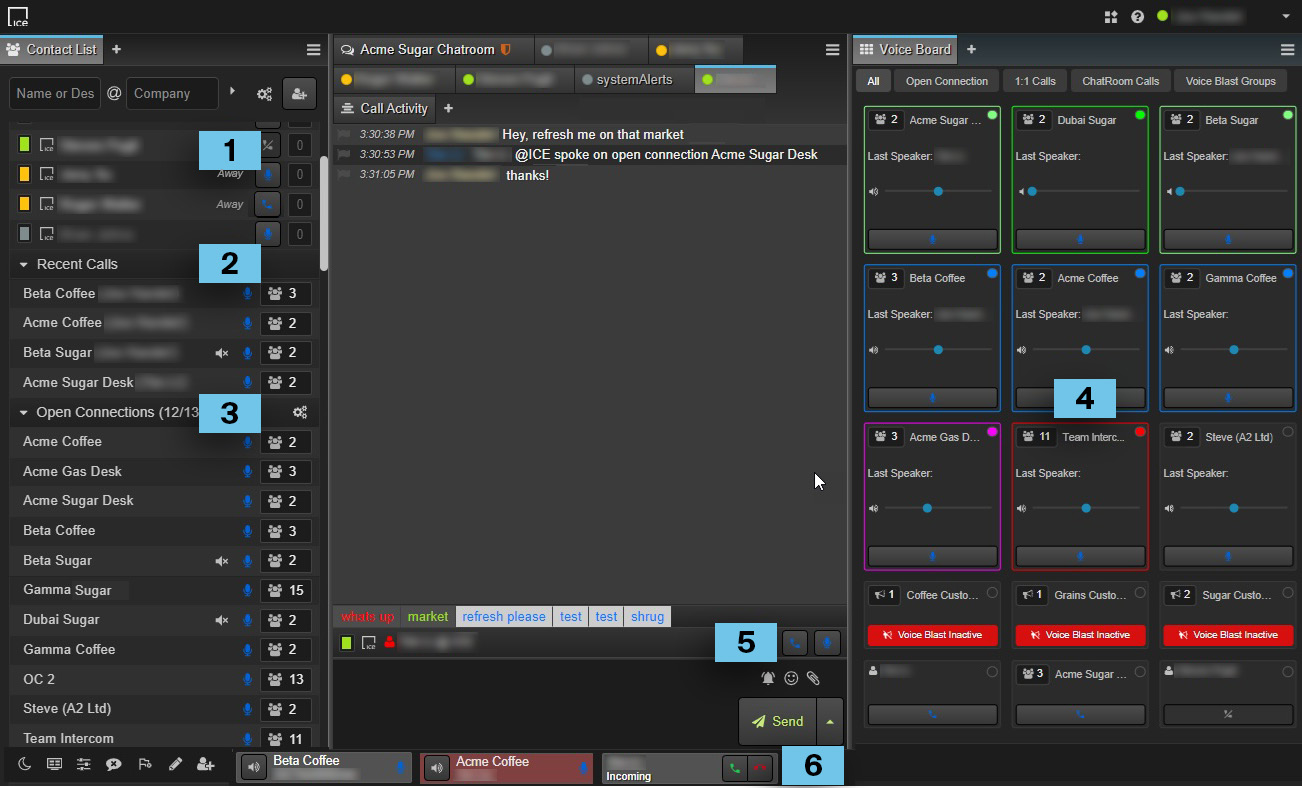Toggle microphone on Dubai Sugar voice tile
The image size is (1302, 788).
click(x=1079, y=240)
